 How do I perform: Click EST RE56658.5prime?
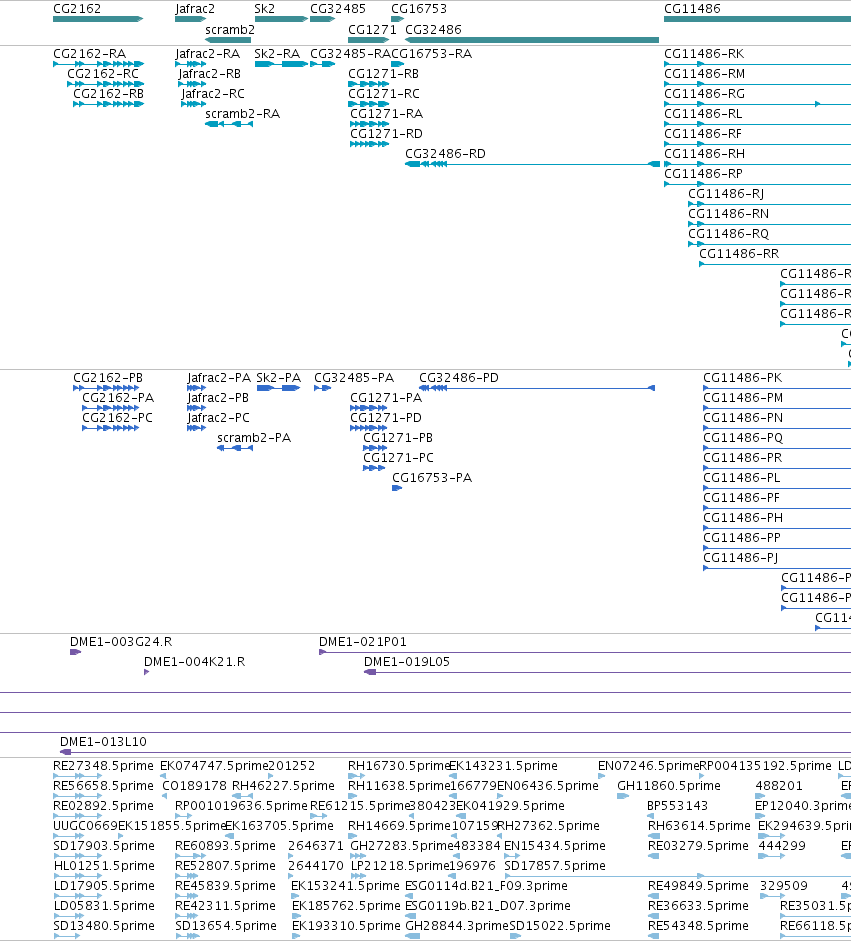pos(103,786)
